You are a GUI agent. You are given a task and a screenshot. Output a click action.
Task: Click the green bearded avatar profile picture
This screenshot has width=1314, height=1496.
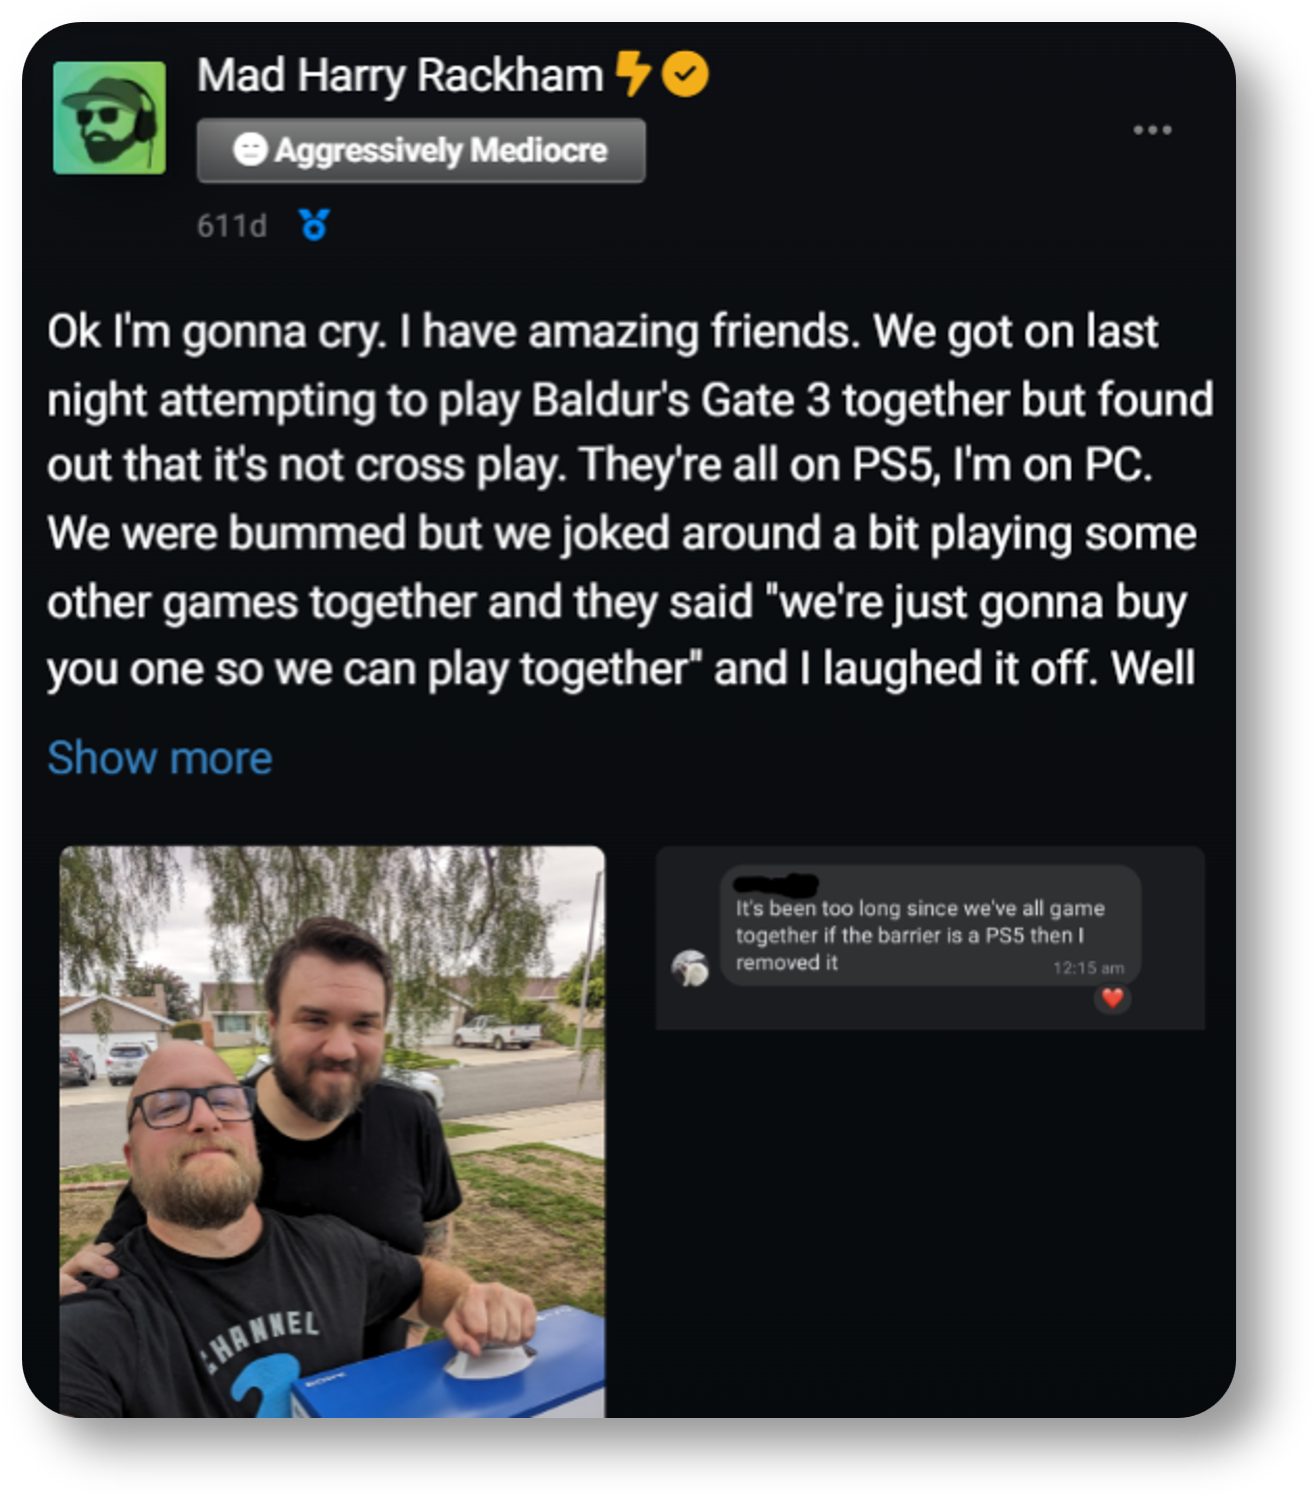pos(109,118)
